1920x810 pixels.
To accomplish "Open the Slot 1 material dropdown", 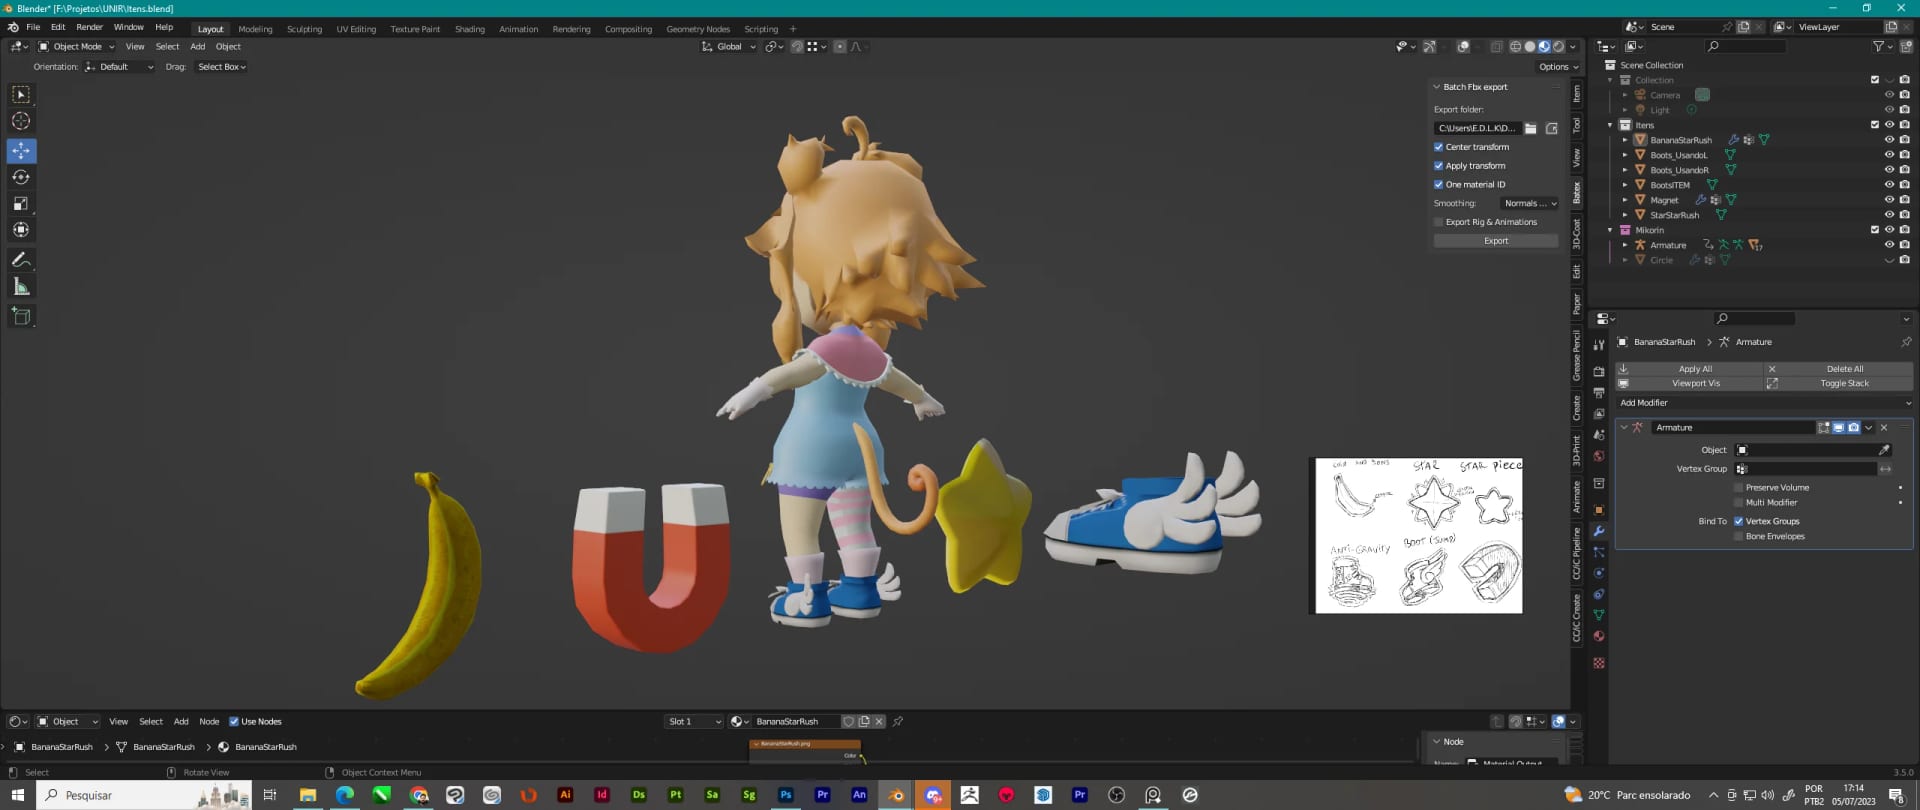I will pos(694,722).
